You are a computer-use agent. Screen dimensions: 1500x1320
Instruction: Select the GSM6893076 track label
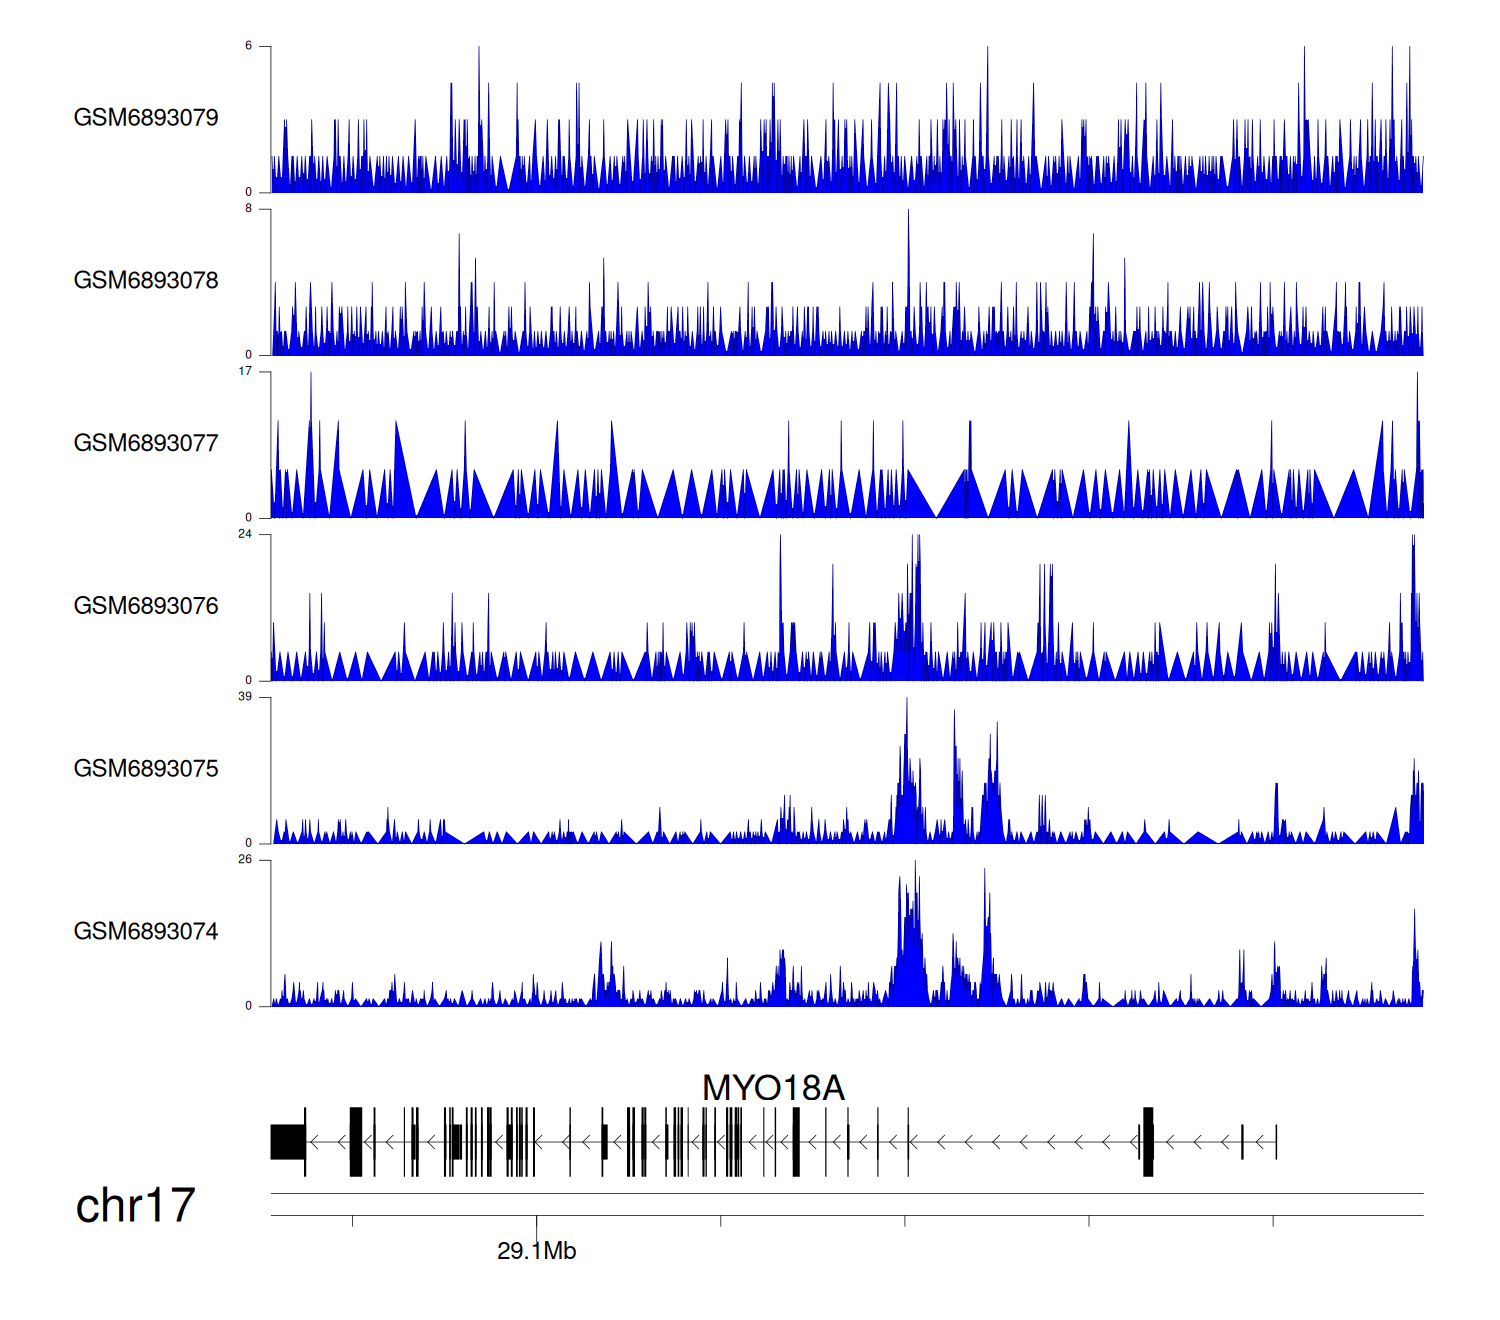click(146, 606)
